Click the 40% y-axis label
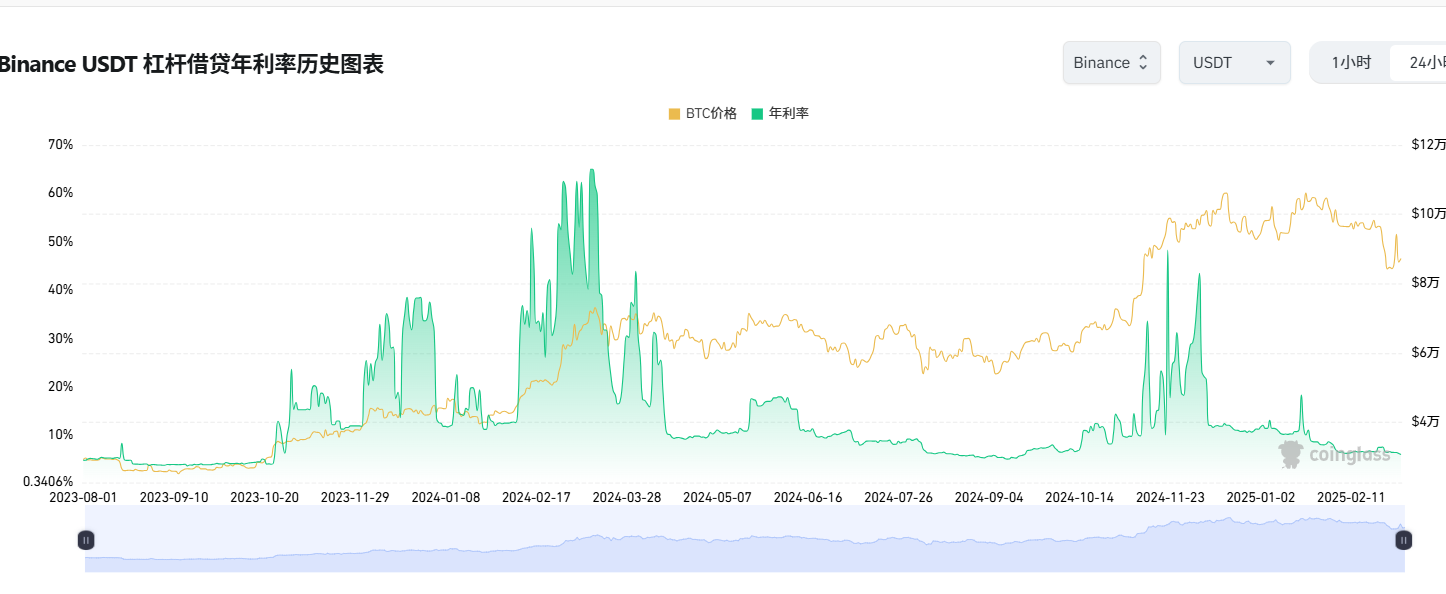Screen dimensions: 1446x594 [x=60, y=290]
